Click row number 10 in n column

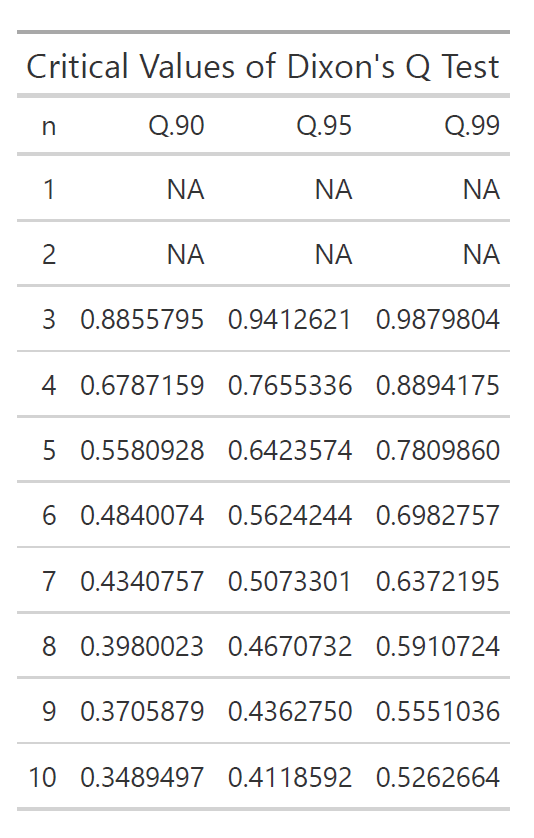click(42, 777)
